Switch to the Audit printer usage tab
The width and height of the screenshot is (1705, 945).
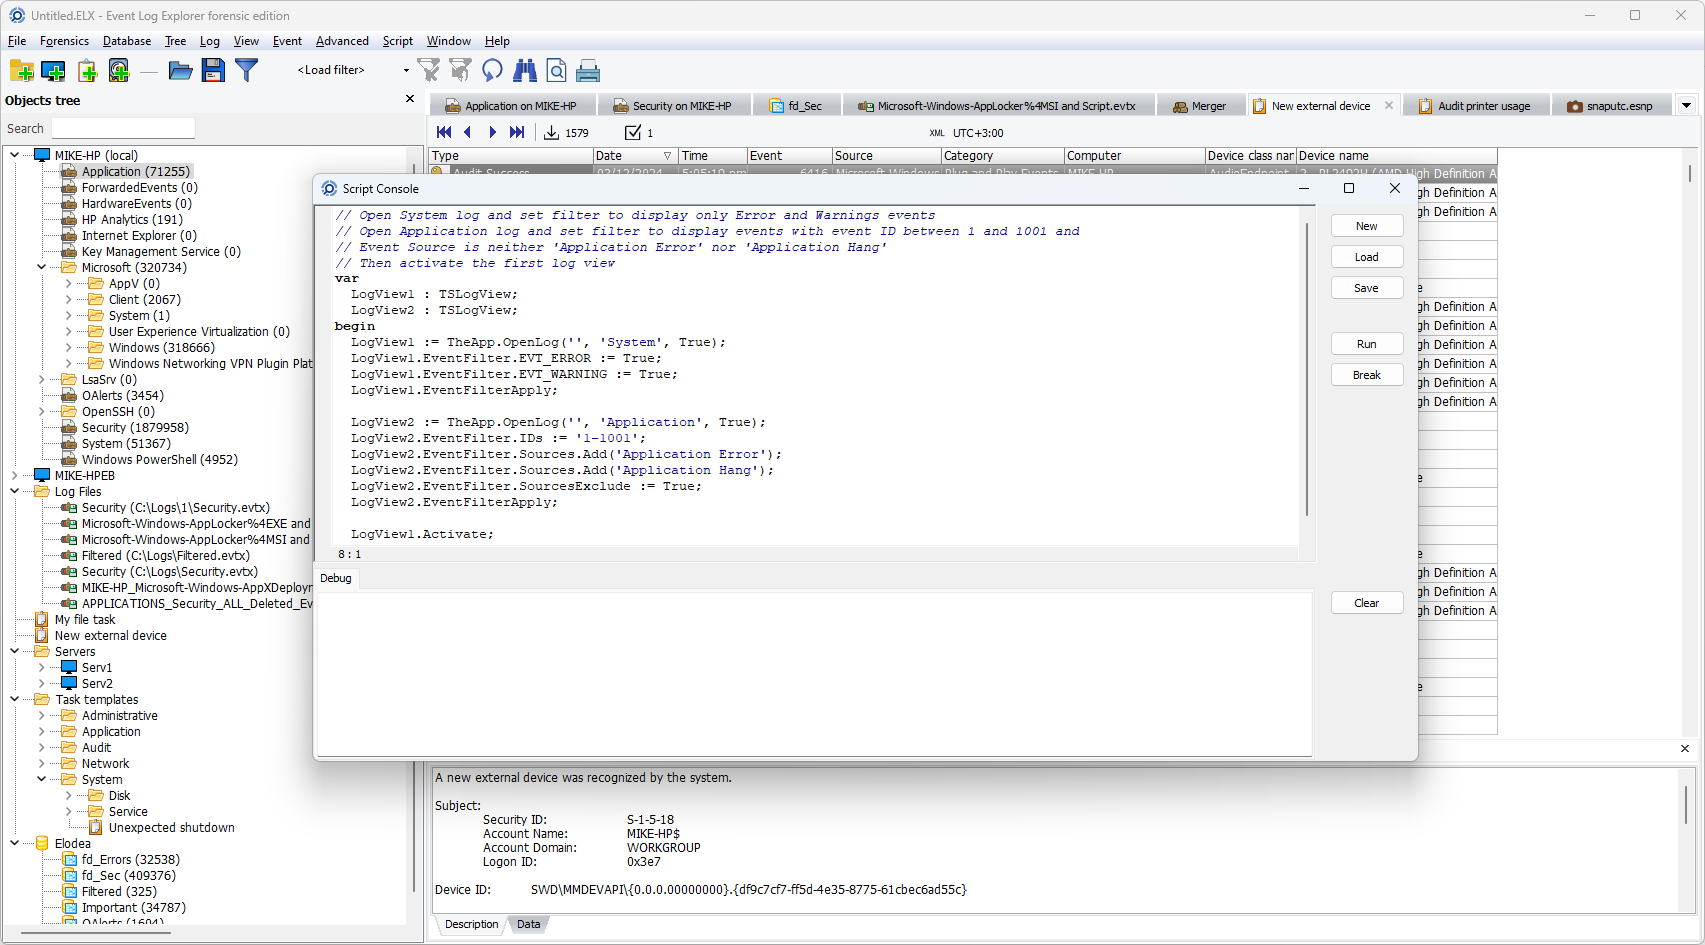click(x=1475, y=105)
